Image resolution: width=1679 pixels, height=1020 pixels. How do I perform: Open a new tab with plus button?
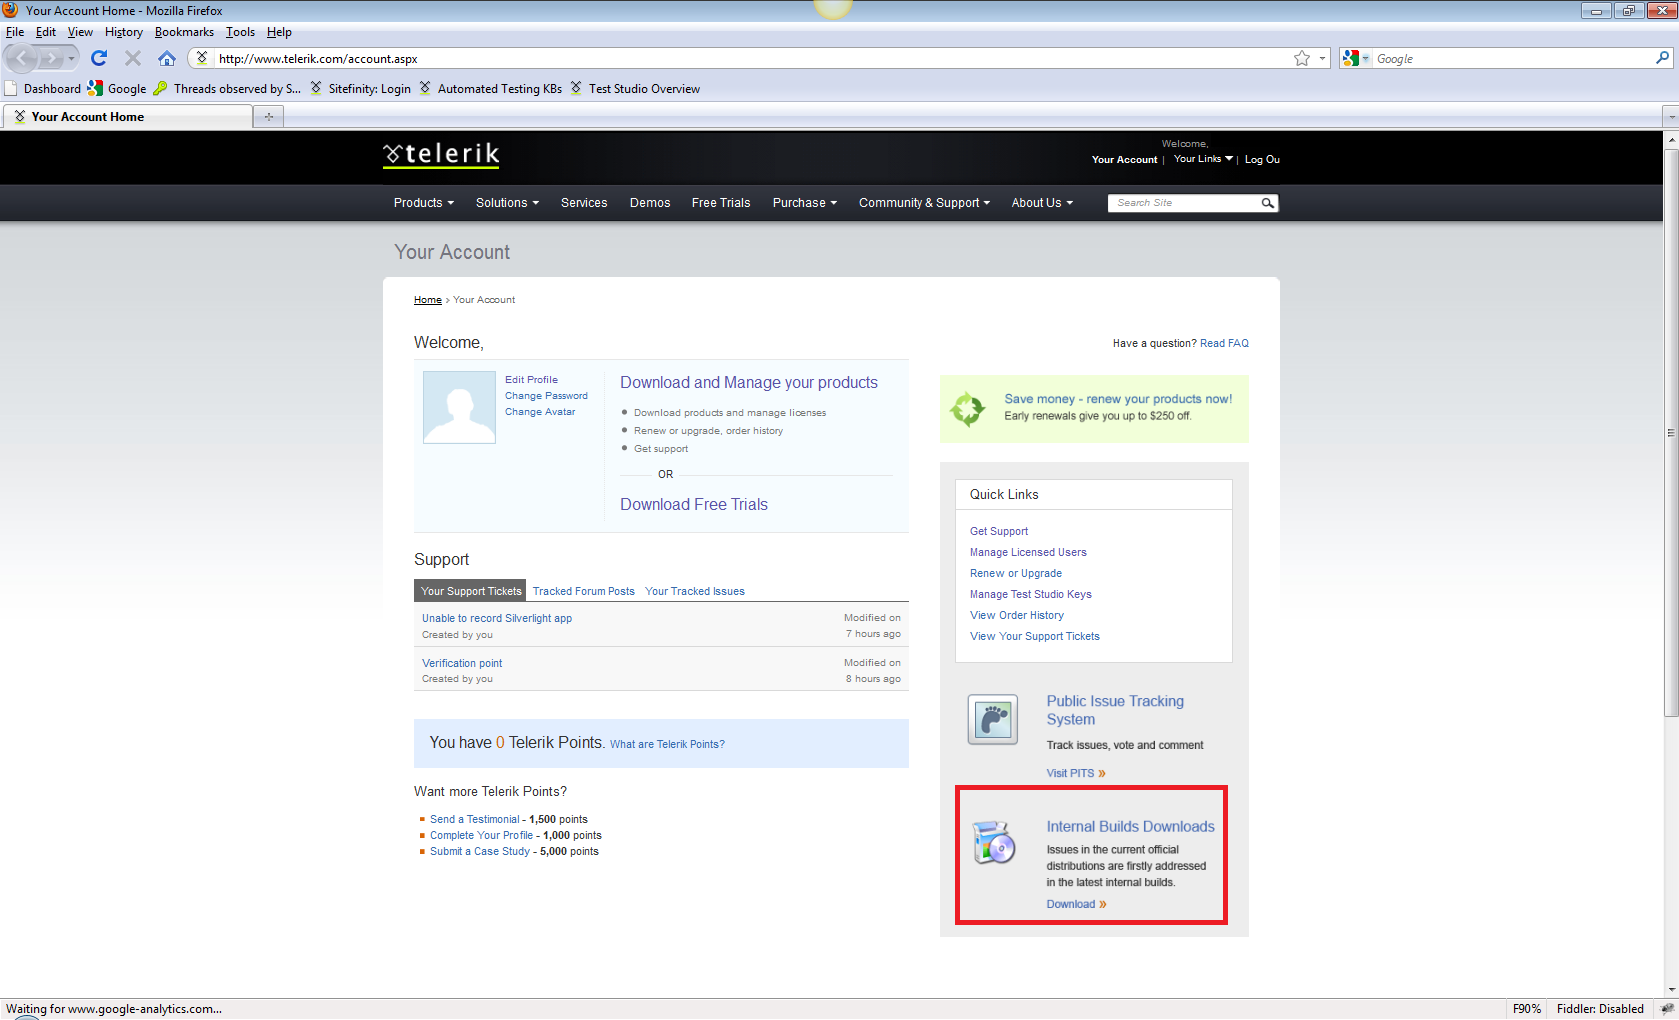[x=268, y=117]
